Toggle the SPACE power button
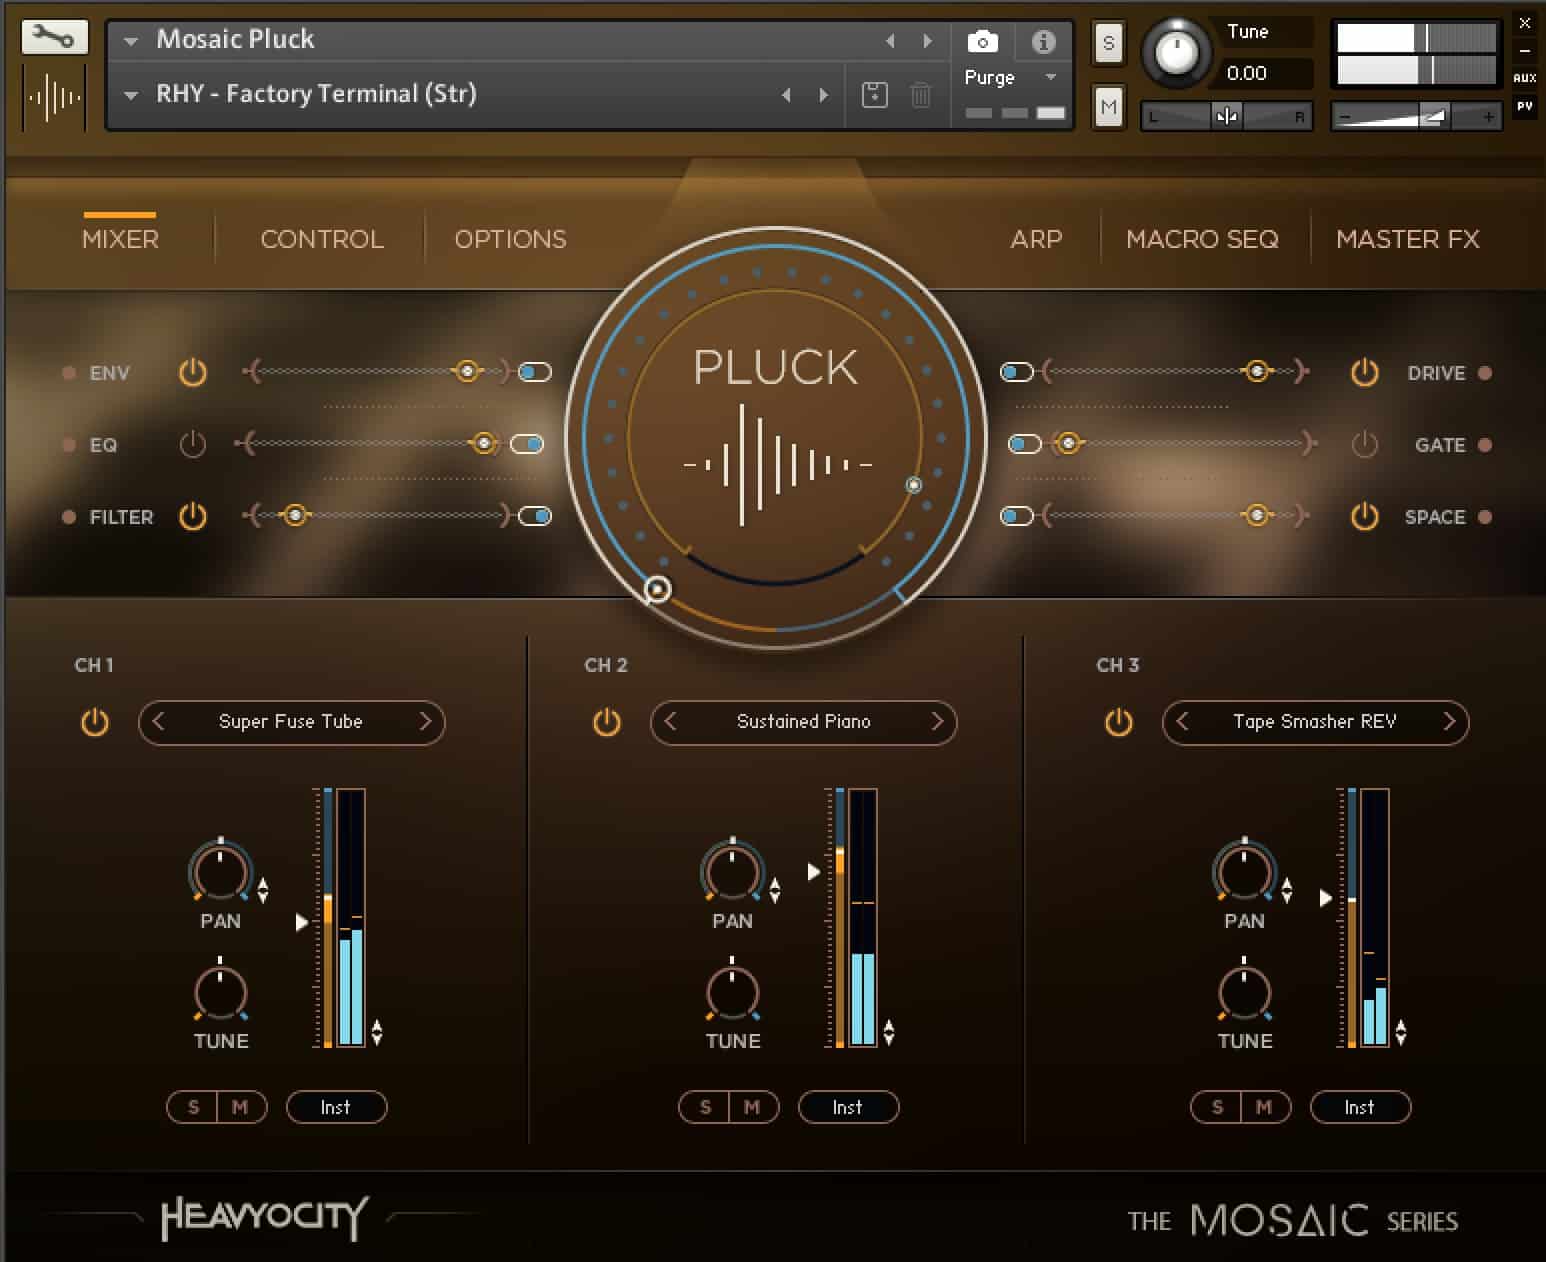This screenshot has width=1546, height=1262. (x=1364, y=517)
